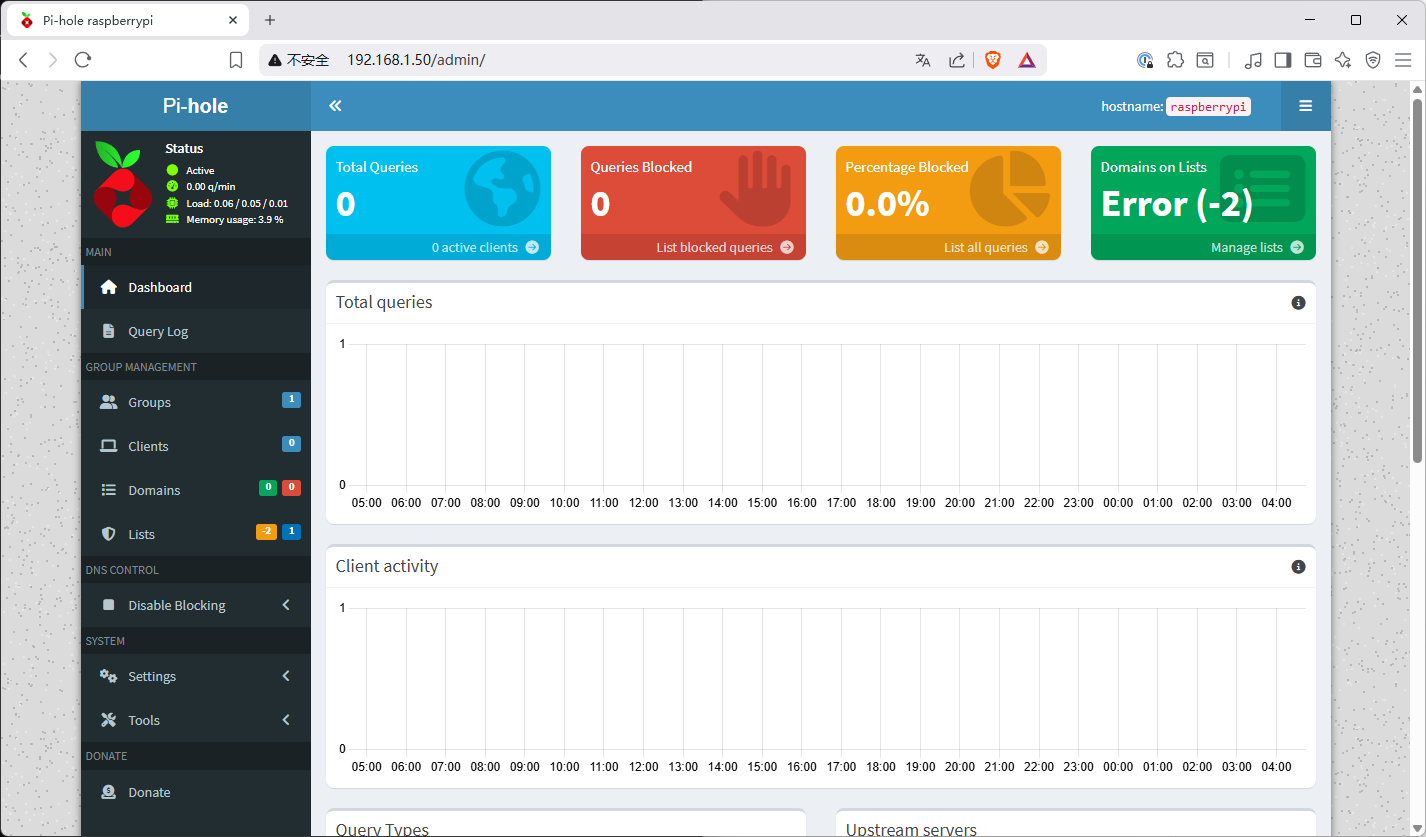Open the extensions puzzle icon

(x=1176, y=60)
